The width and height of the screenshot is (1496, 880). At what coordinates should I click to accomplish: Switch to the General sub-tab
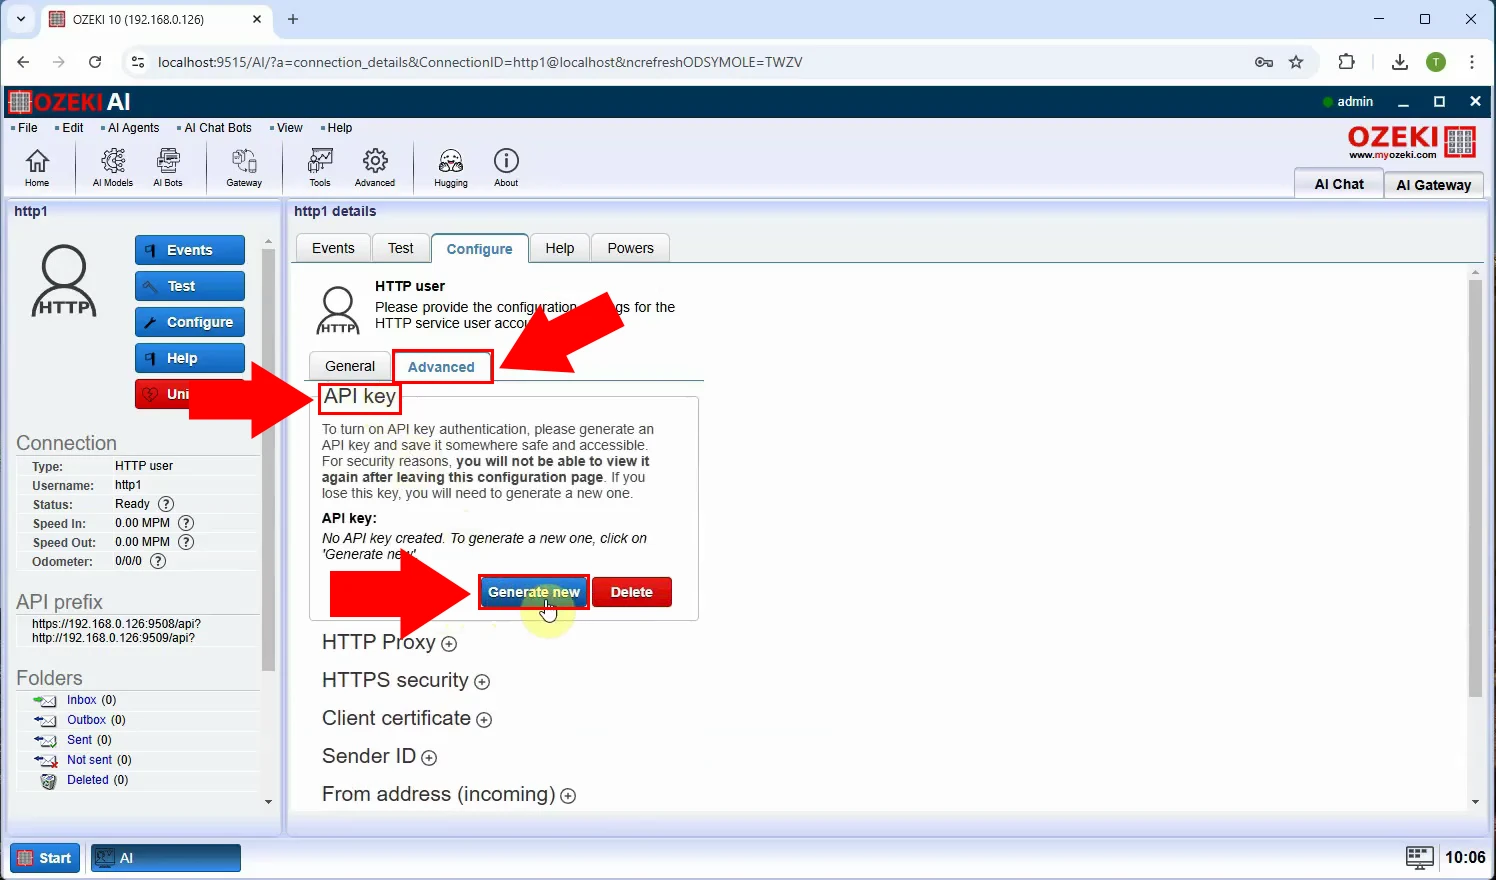(x=350, y=366)
